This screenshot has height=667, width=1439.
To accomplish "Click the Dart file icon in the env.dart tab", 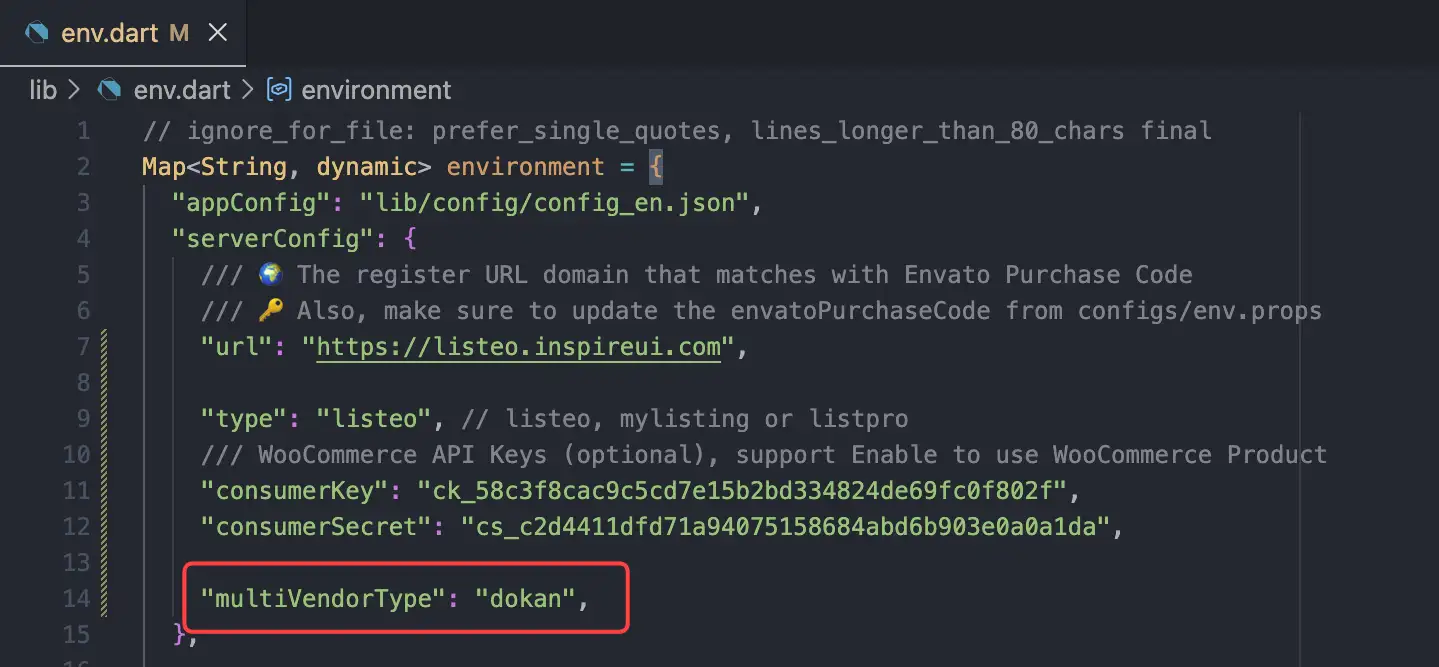I will click(x=37, y=32).
